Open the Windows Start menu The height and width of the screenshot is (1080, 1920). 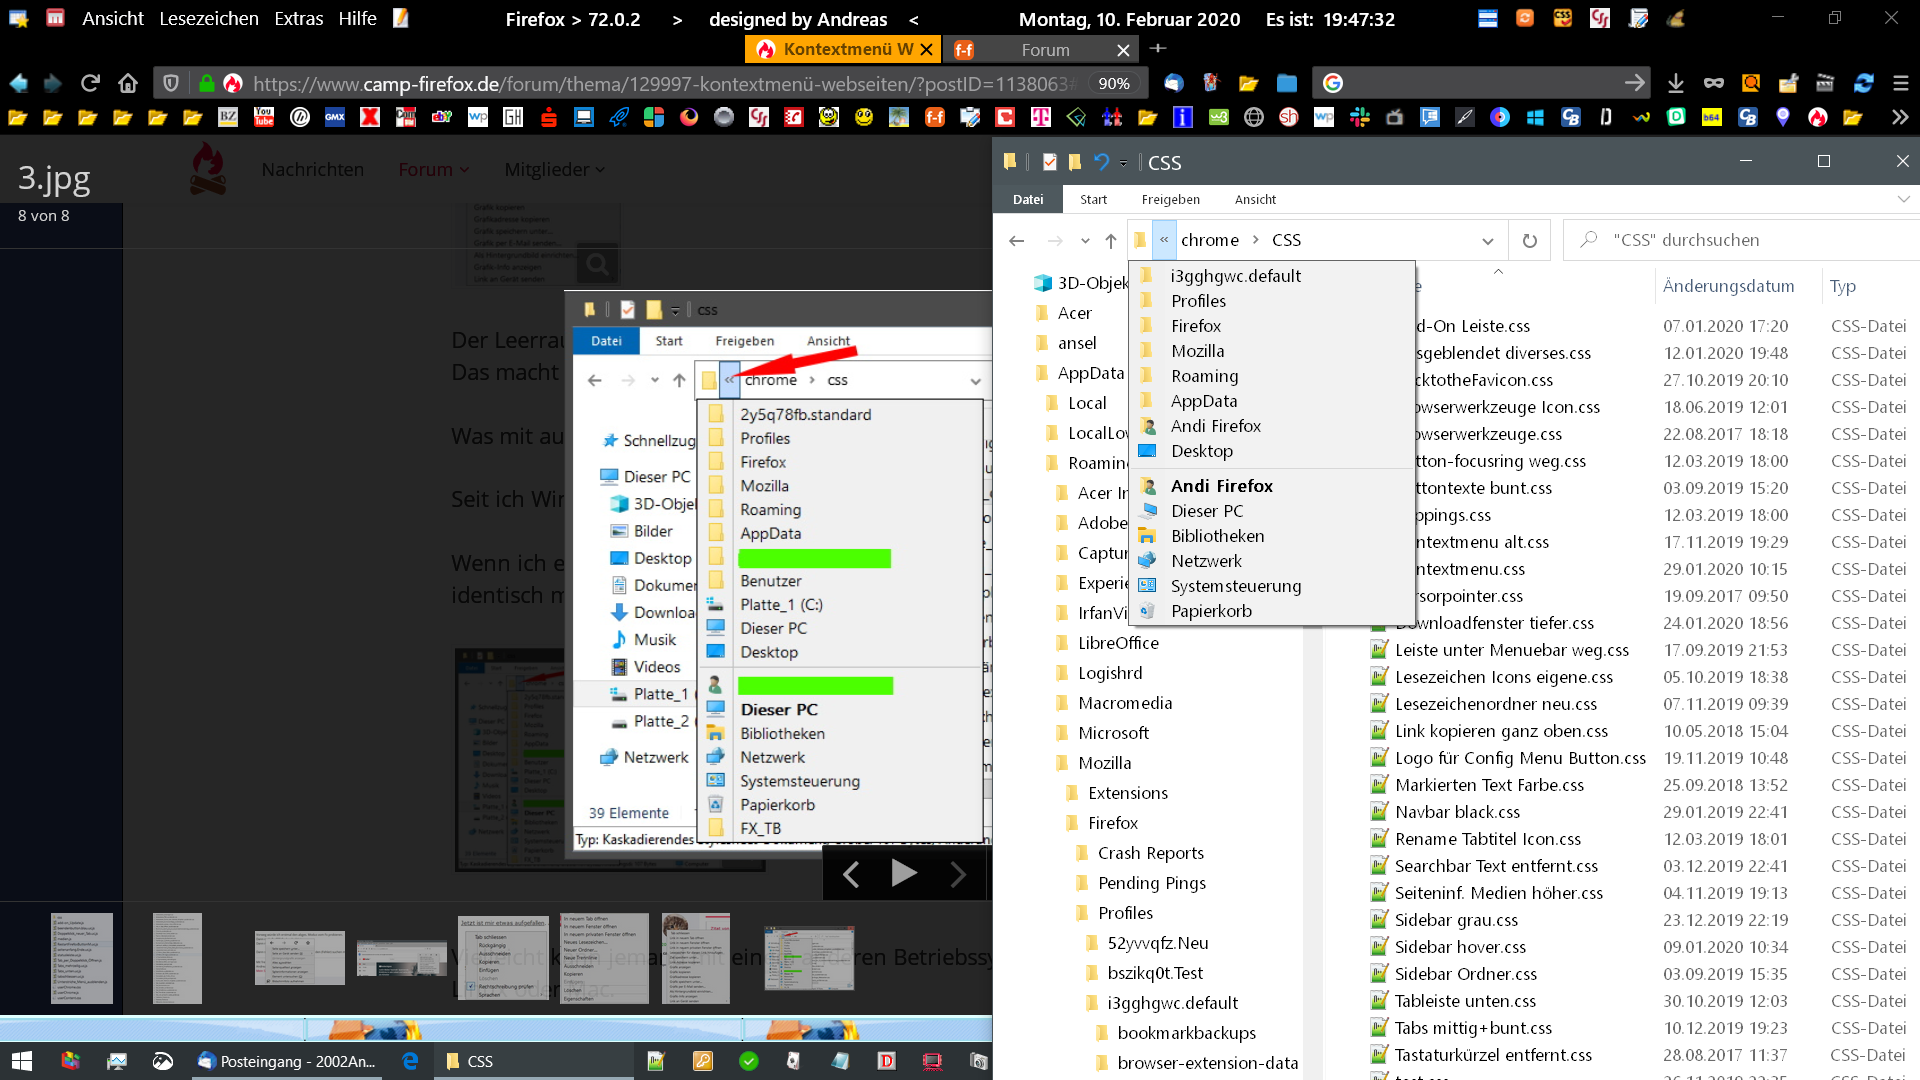pyautogui.click(x=21, y=1061)
